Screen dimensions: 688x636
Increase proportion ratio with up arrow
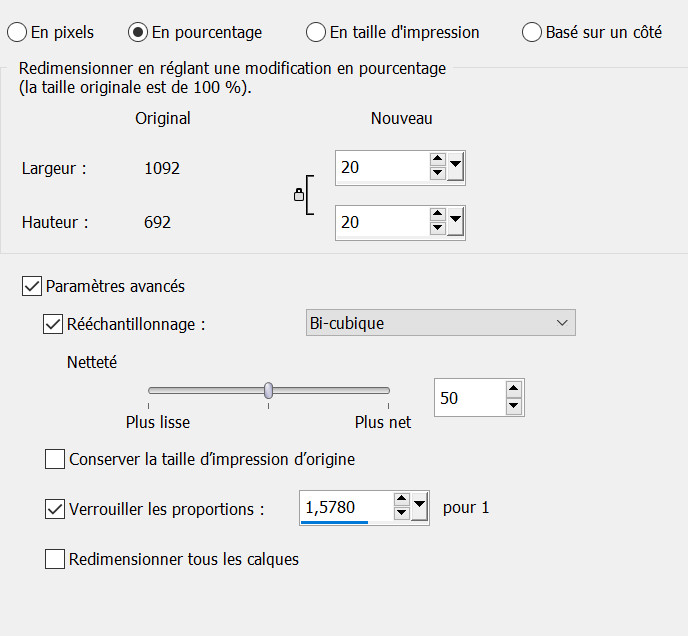[x=401, y=500]
